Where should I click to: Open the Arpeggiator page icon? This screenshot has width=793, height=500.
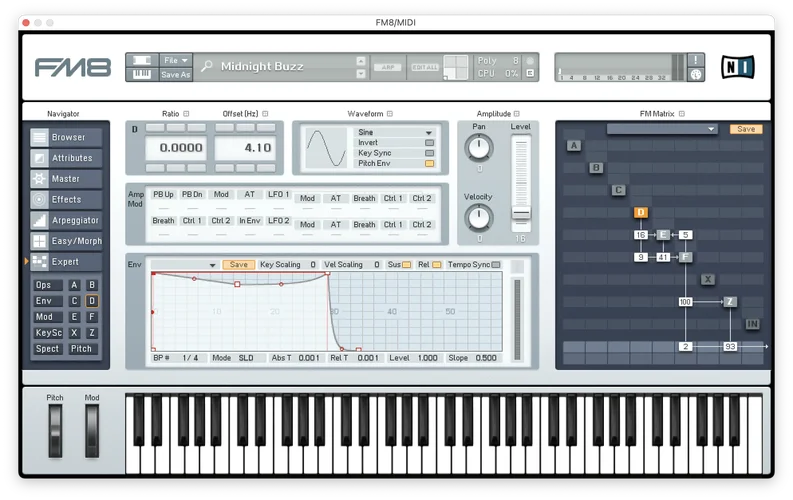click(39, 220)
